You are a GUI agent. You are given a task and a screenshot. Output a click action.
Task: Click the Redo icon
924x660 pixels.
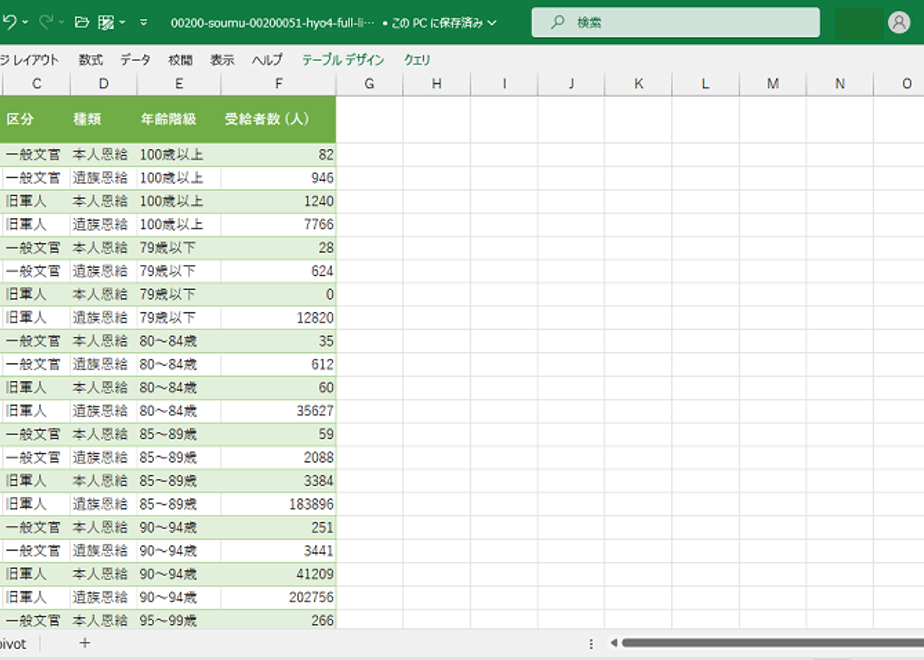[46, 22]
